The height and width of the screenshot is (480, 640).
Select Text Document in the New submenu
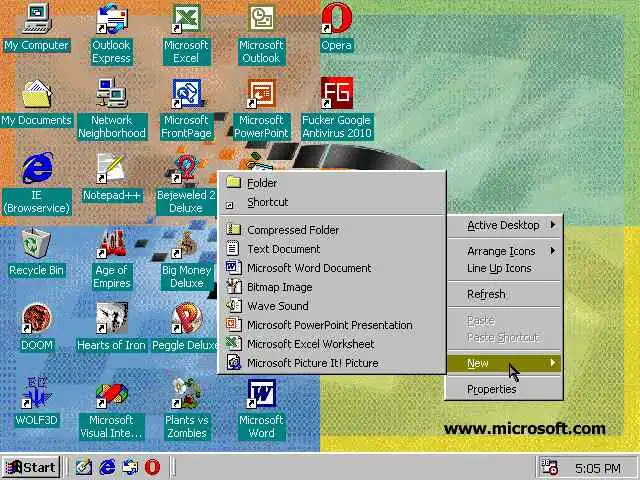tap(332, 249)
